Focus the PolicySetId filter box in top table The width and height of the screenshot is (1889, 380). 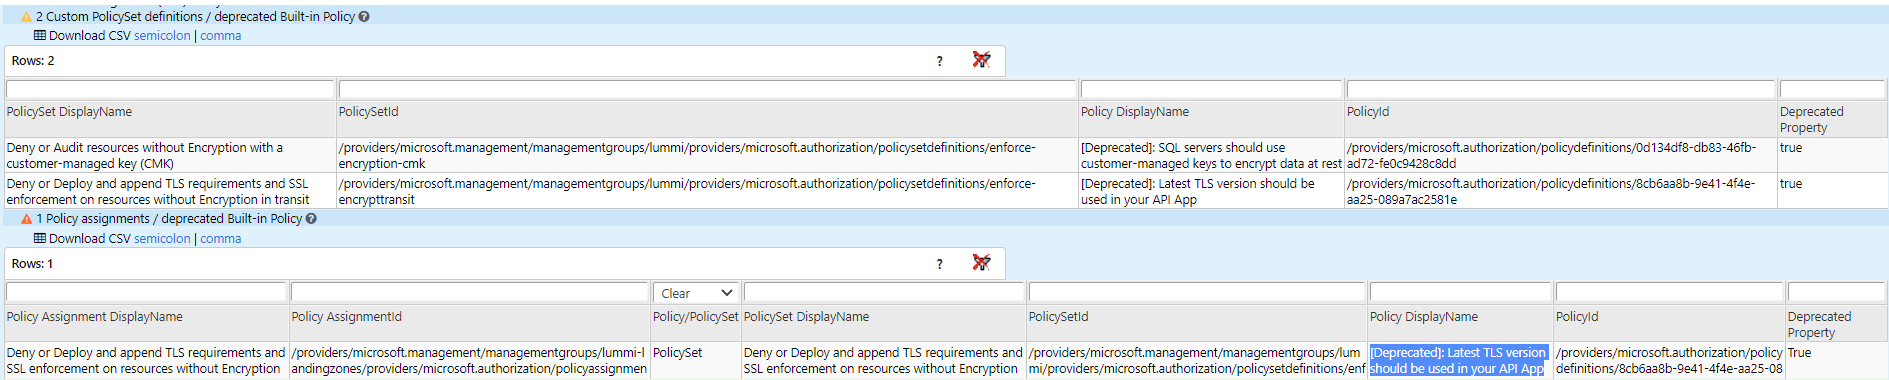pyautogui.click(x=707, y=89)
